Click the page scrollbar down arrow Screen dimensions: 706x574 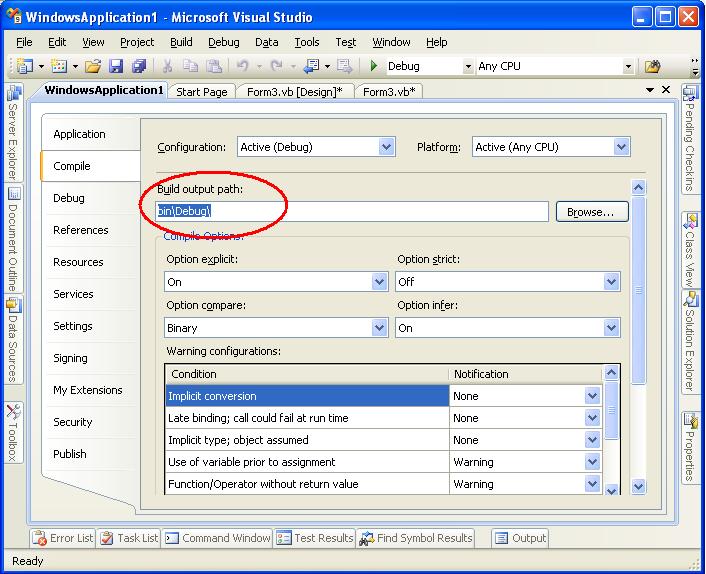pos(638,486)
